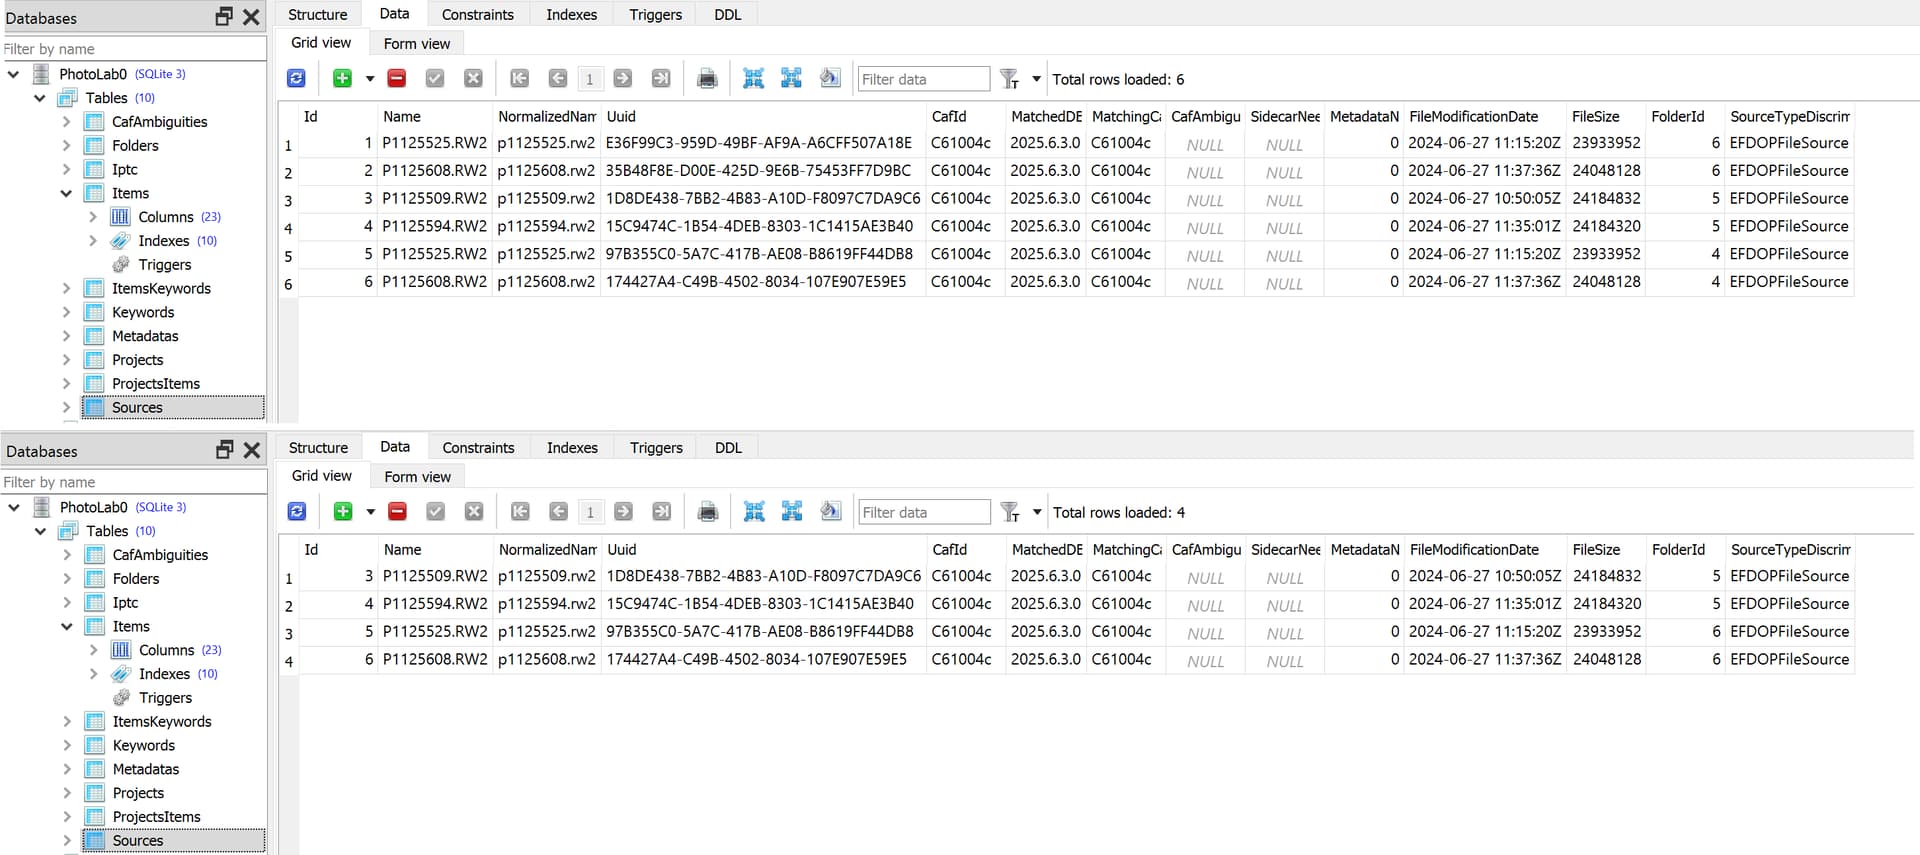Click Filter data field in lower pane
The image size is (1920, 855).
924,512
